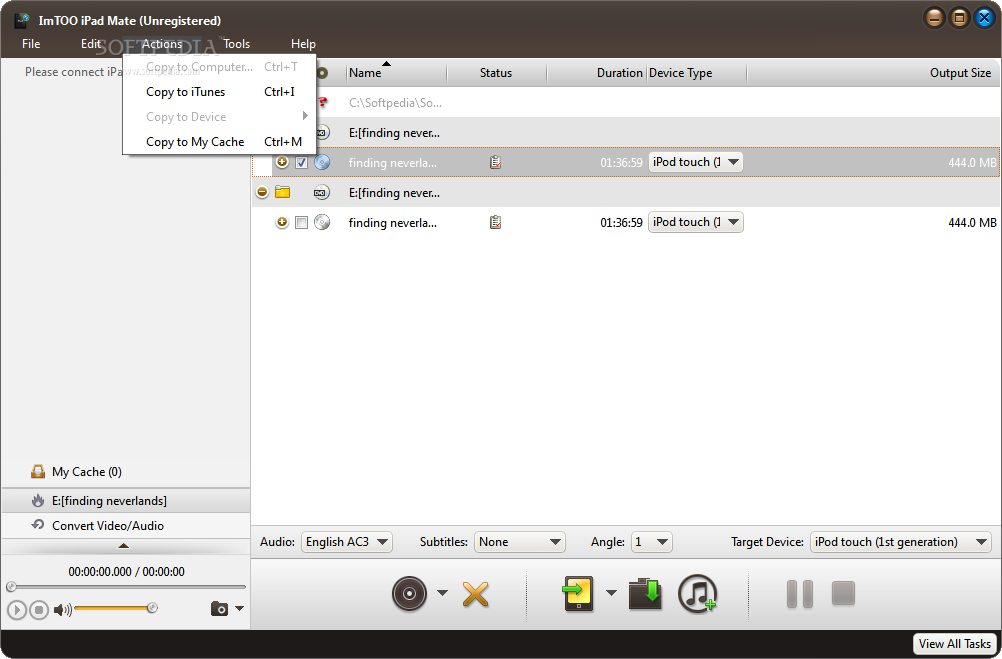Open the snapshot options dropdown arrow

click(240, 609)
